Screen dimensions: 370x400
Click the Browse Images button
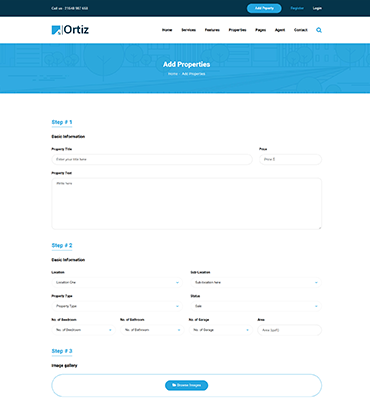[187, 385]
